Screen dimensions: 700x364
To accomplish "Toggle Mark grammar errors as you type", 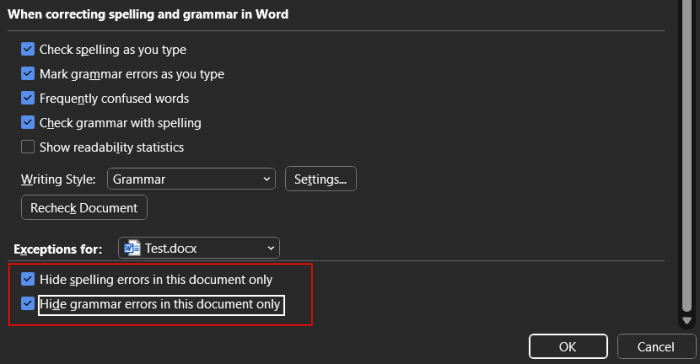I will [28, 73].
